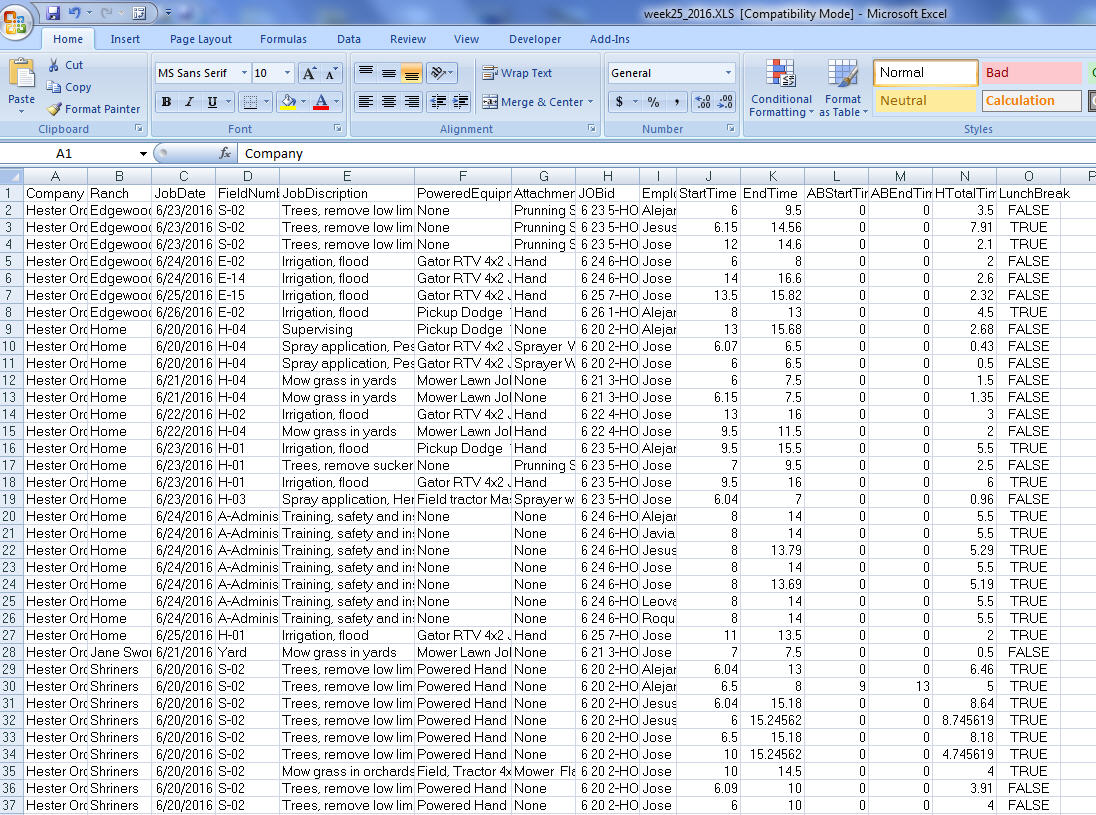Apply Accounting dollar number format
The height and width of the screenshot is (815, 1096).
[619, 102]
